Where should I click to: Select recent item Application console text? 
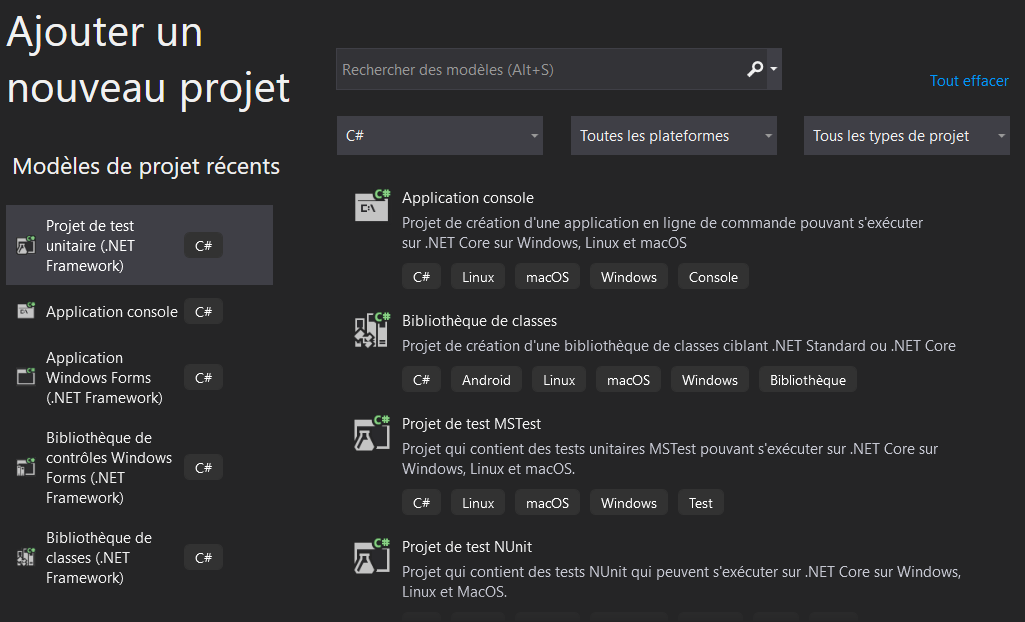(112, 312)
